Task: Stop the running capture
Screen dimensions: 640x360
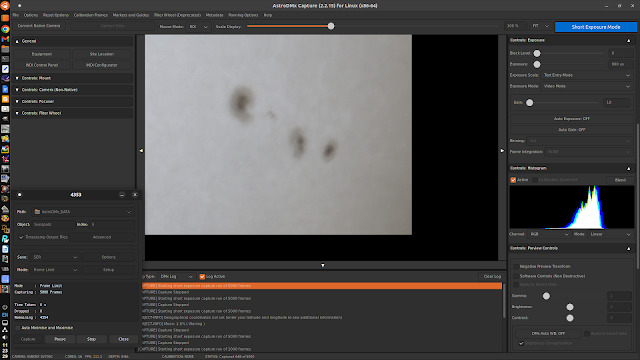Action: pyautogui.click(x=91, y=339)
